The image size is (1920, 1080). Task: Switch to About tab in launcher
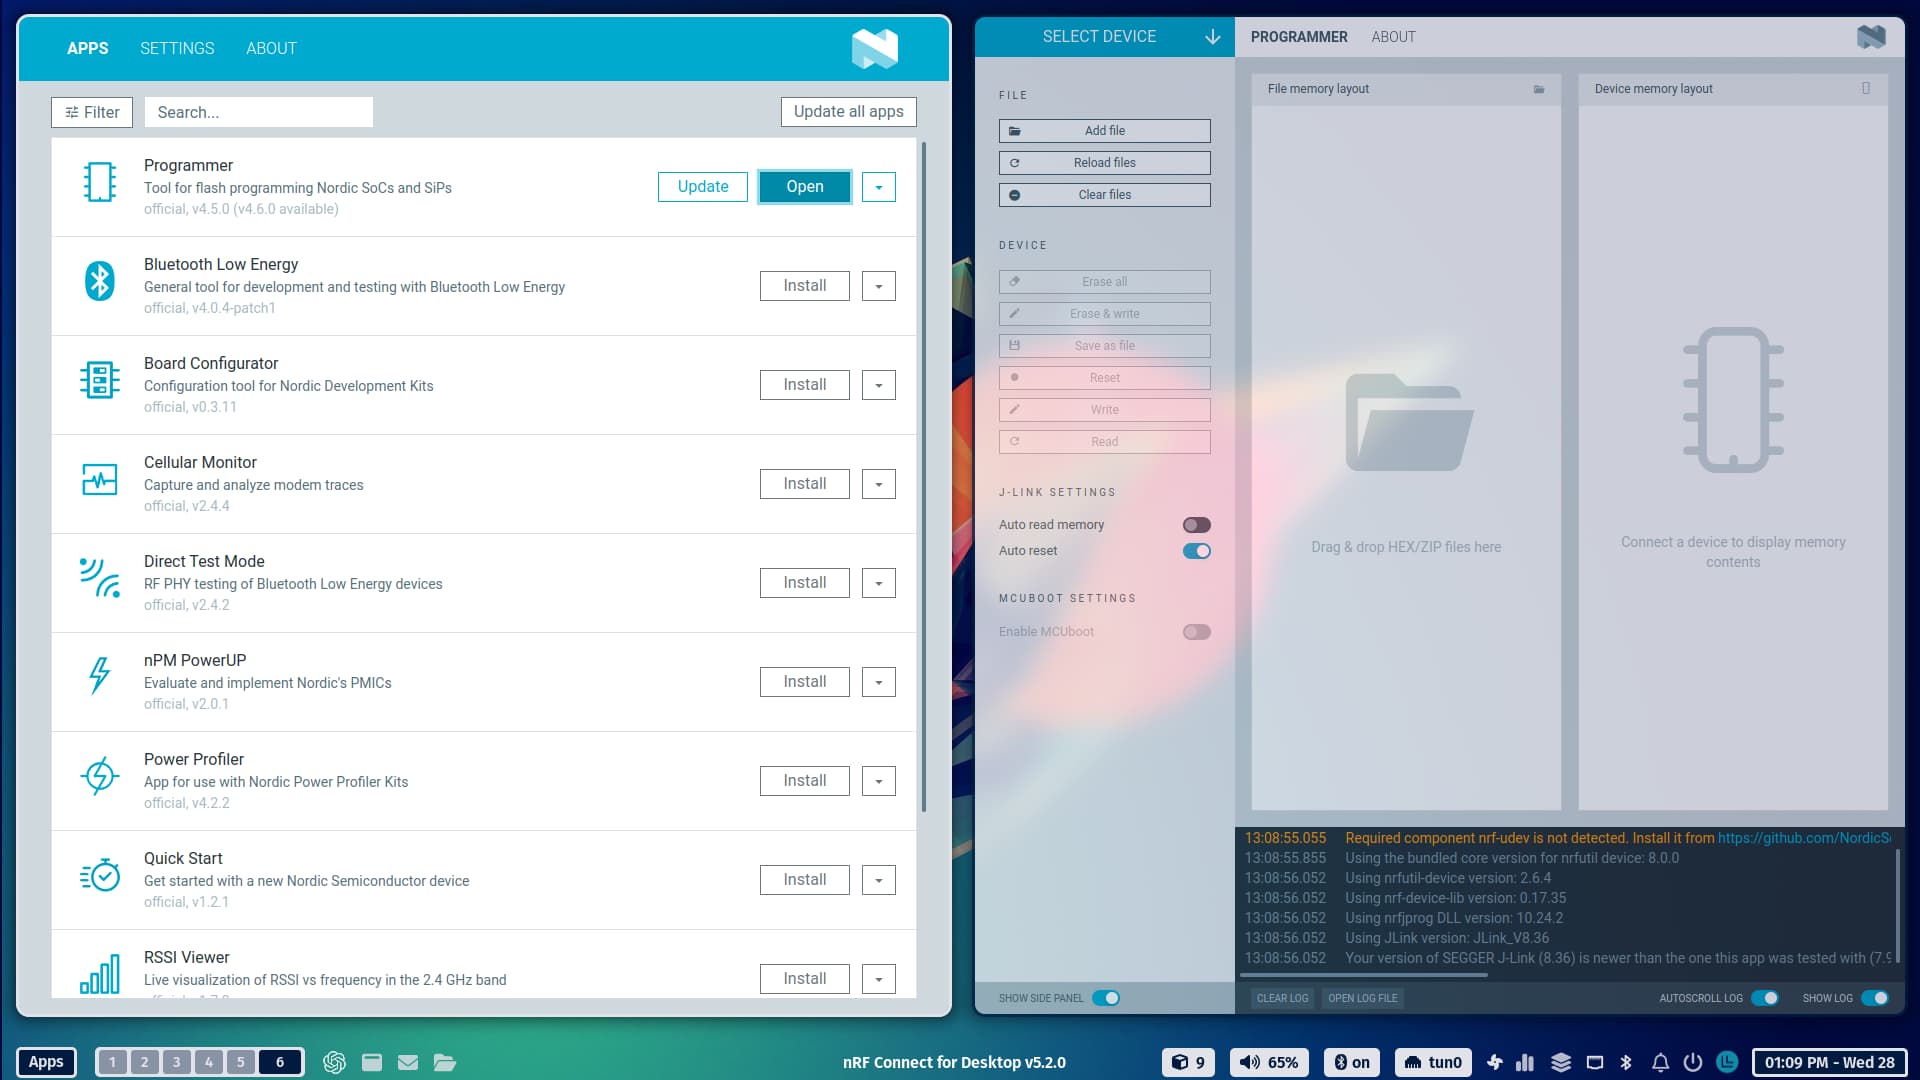tap(271, 48)
